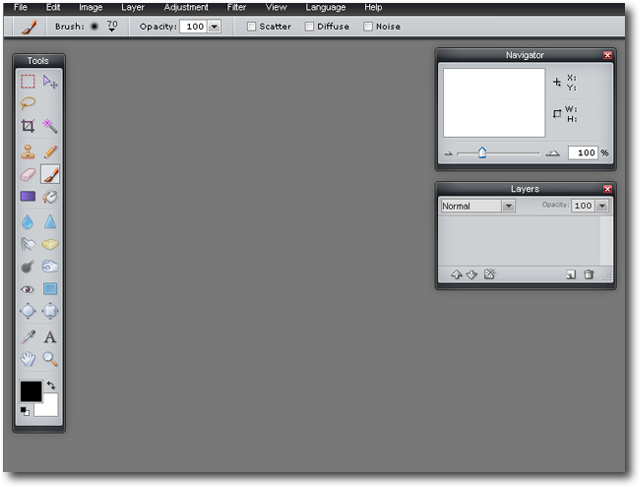Open the View menu
This screenshot has width=640, height=487.
[x=276, y=7]
